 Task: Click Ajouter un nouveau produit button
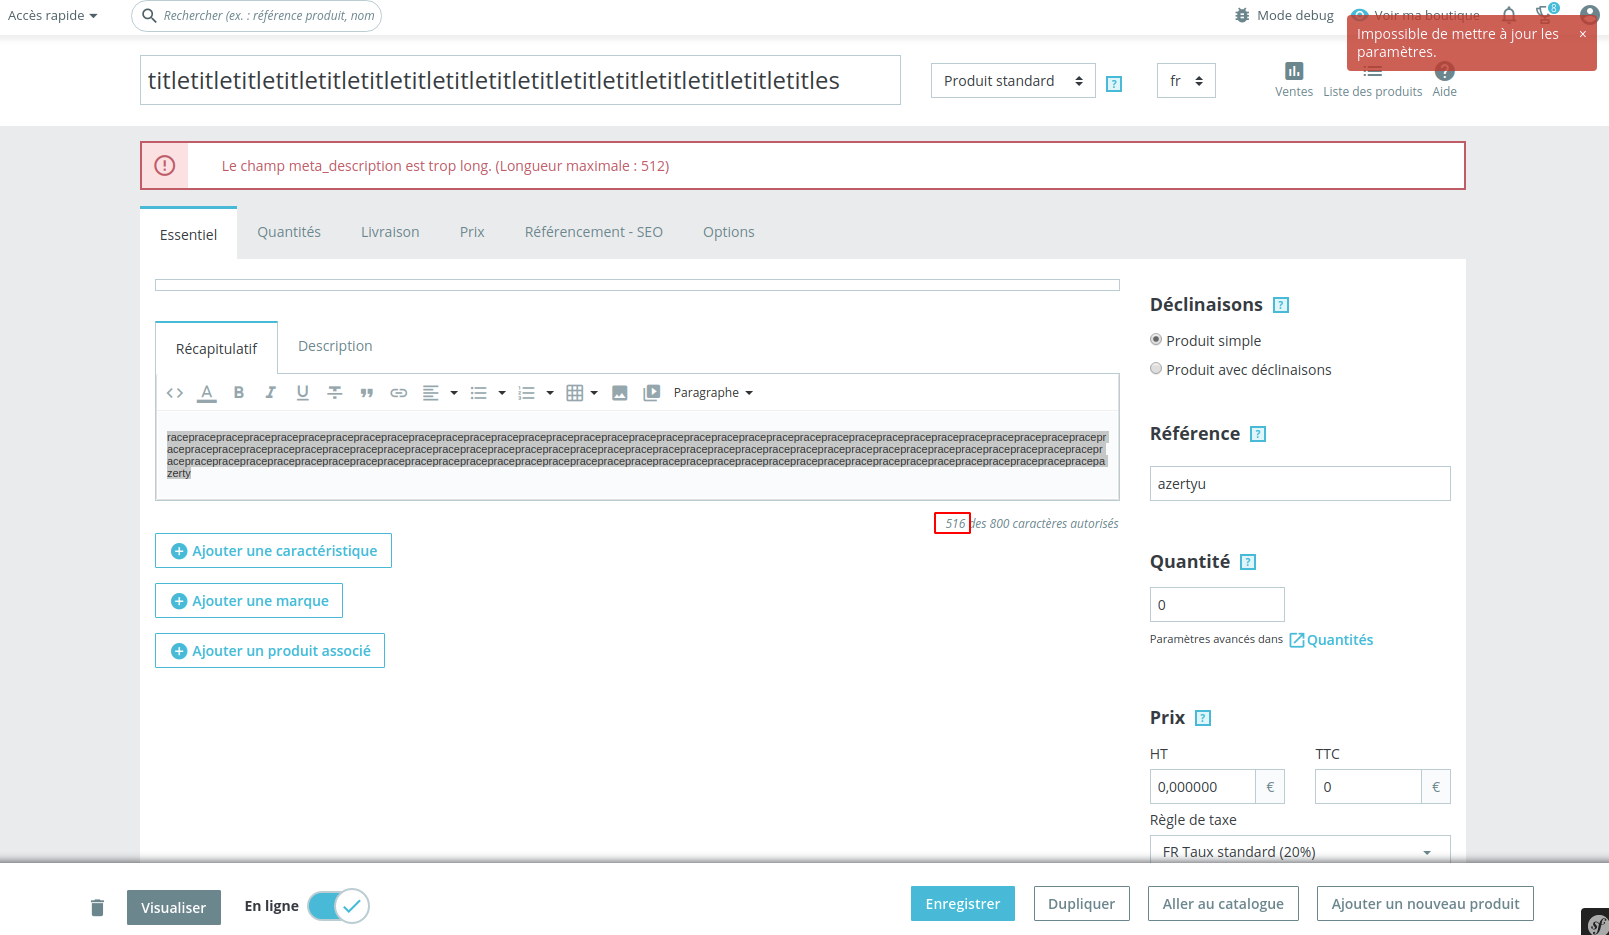tap(1425, 904)
